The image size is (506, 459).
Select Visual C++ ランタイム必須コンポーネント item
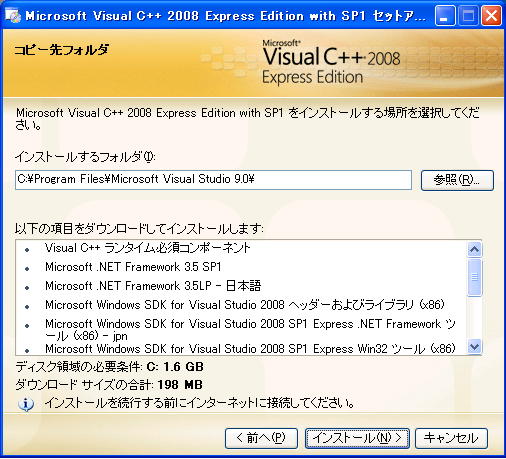(148, 248)
